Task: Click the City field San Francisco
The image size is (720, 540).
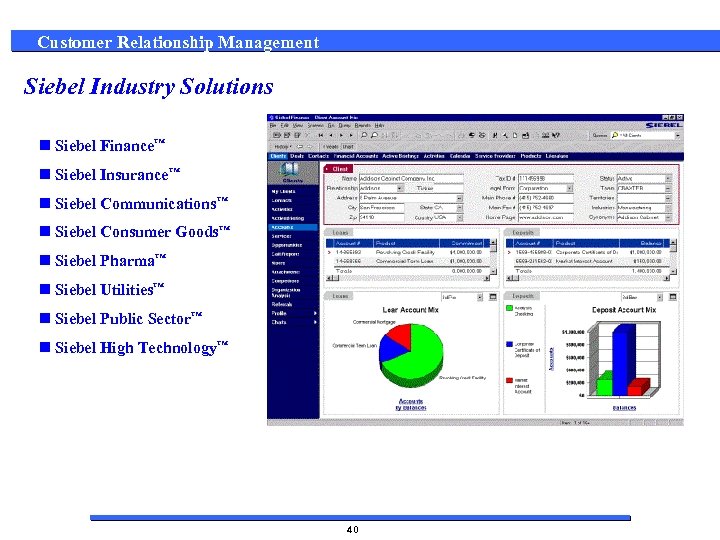Action: [382, 208]
